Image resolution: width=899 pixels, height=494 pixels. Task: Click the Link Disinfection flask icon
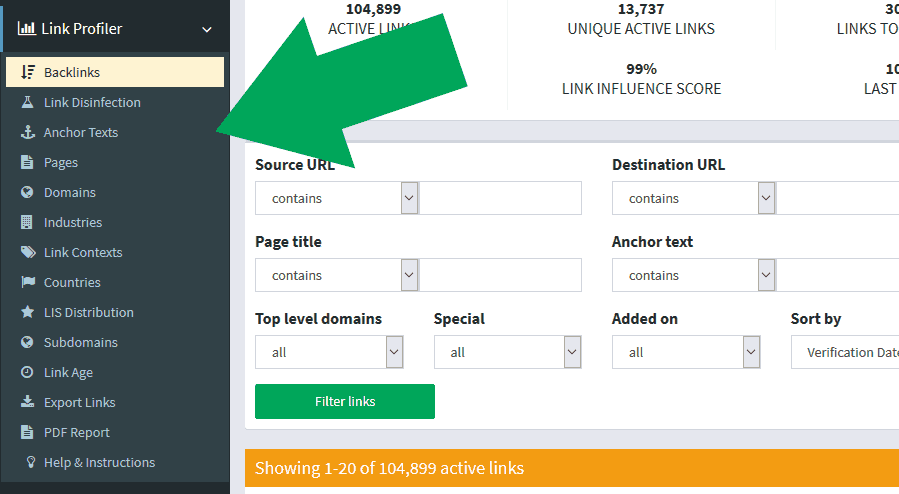tap(27, 102)
